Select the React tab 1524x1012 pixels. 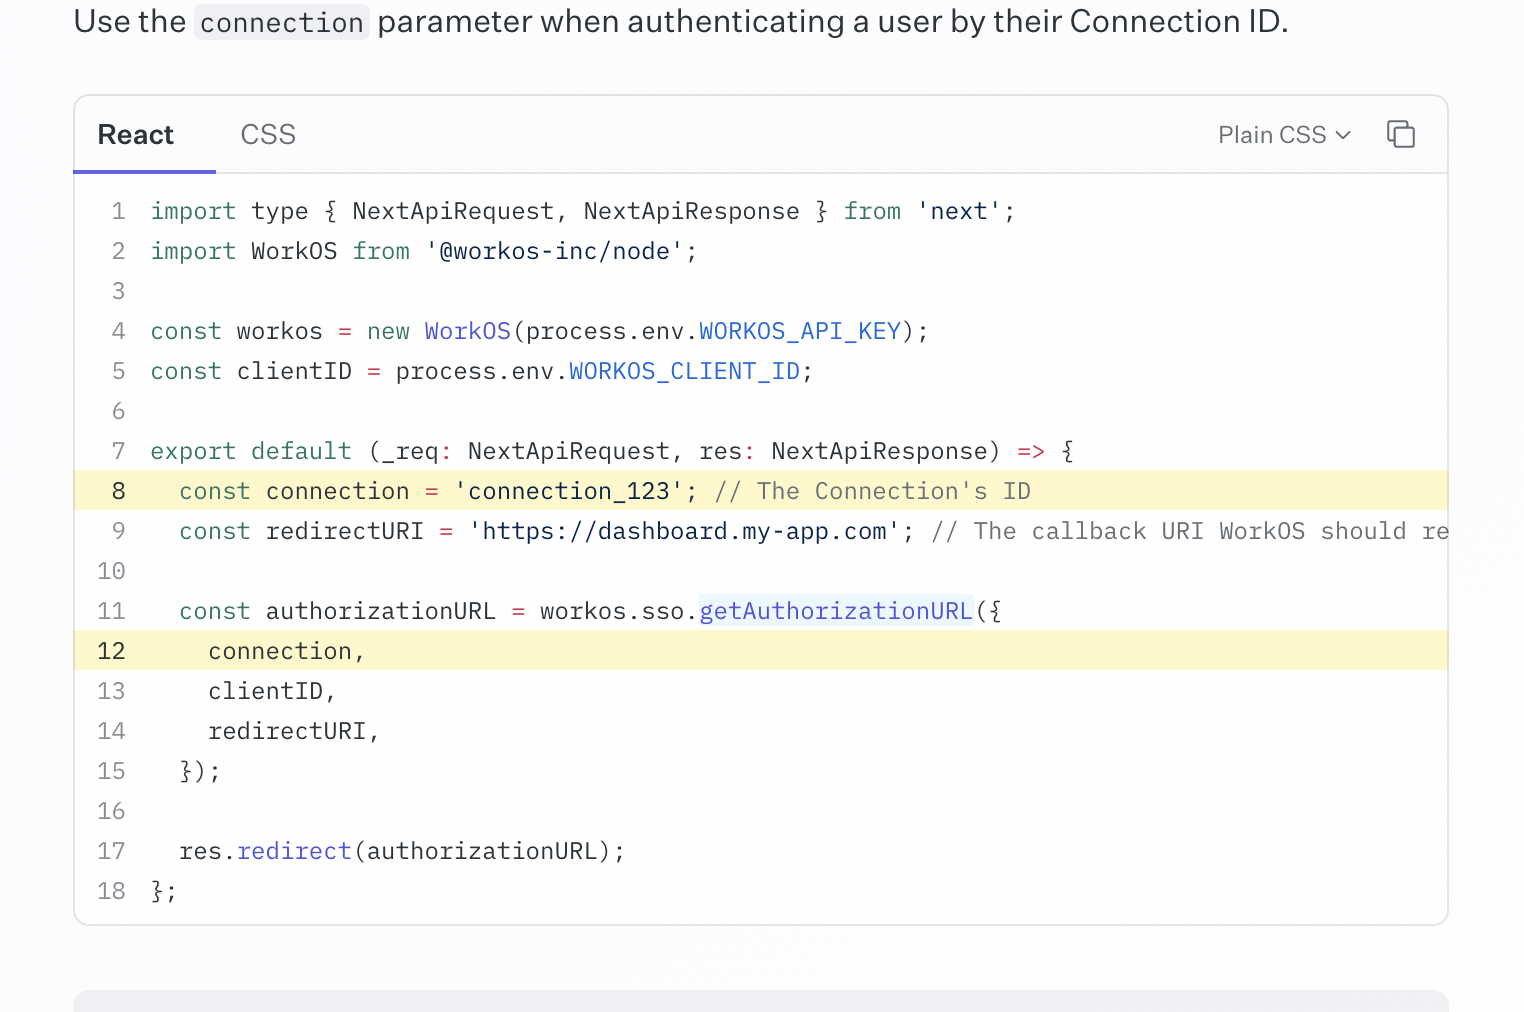pyautogui.click(x=135, y=133)
